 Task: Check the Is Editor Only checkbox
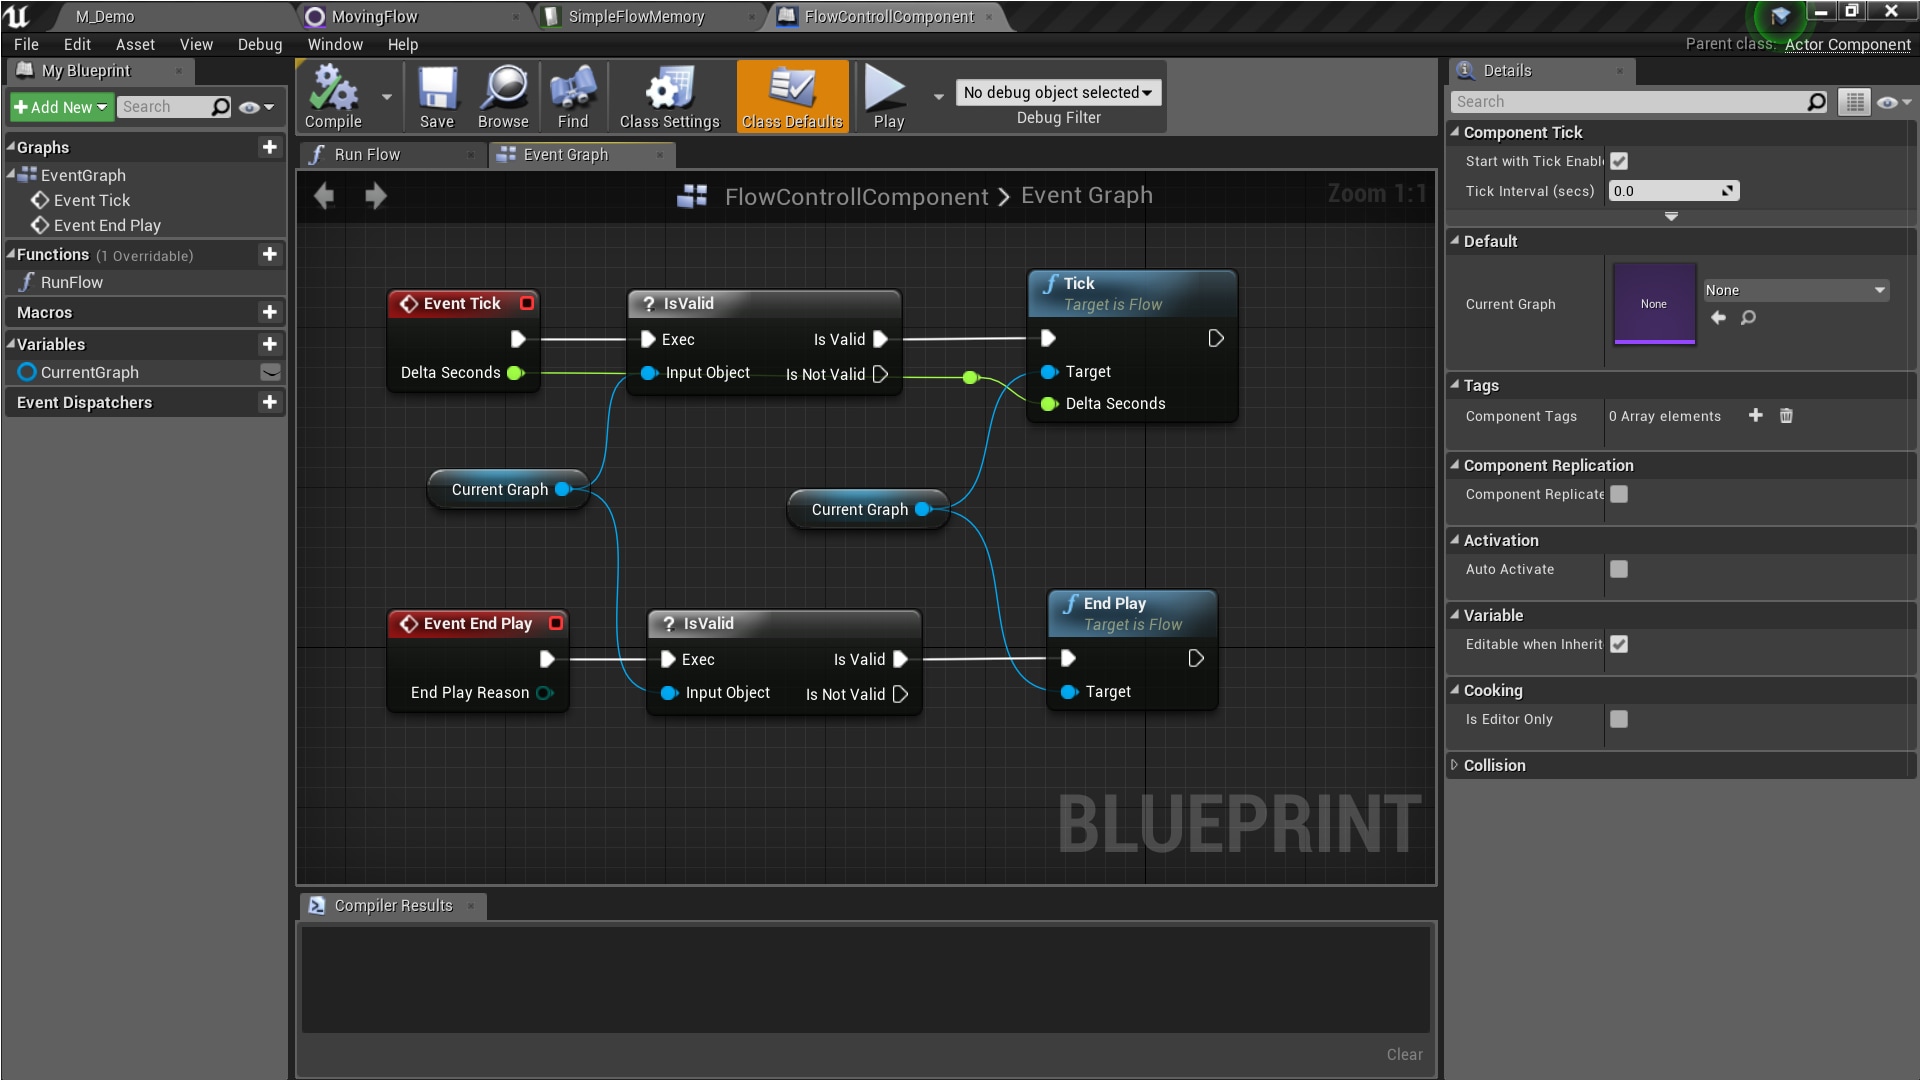(1619, 718)
